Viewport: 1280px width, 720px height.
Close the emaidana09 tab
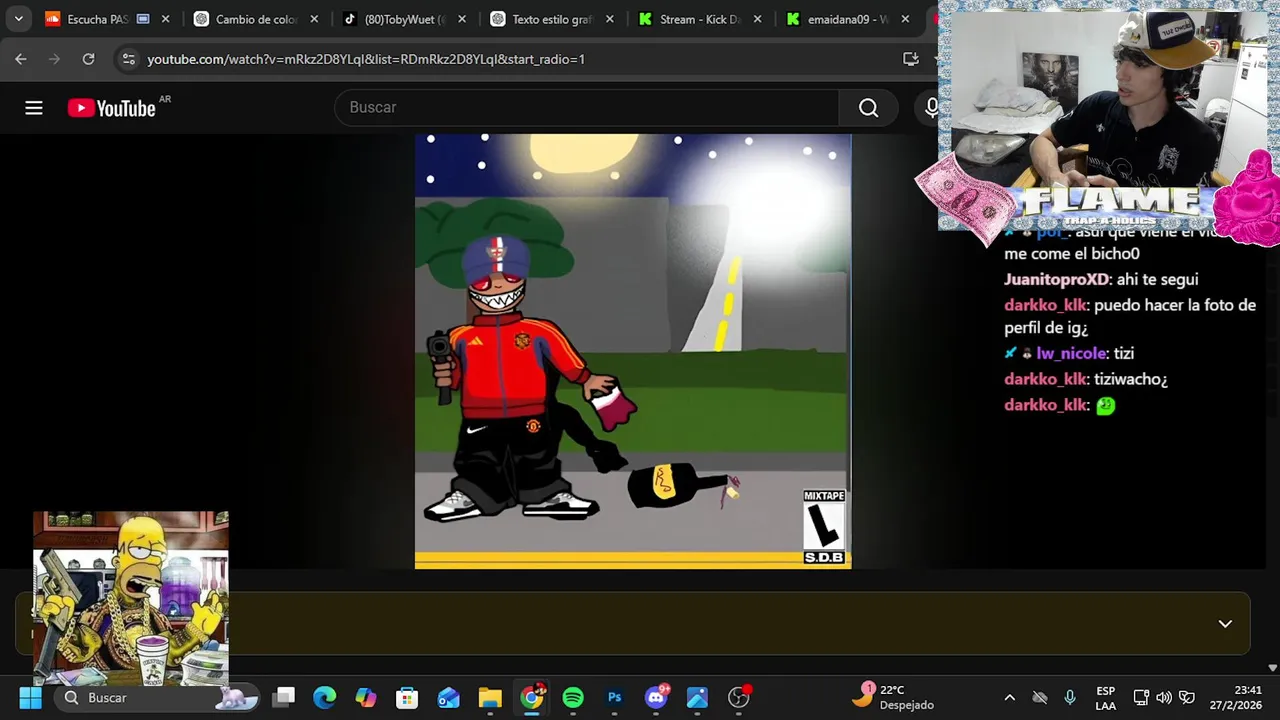(x=905, y=19)
